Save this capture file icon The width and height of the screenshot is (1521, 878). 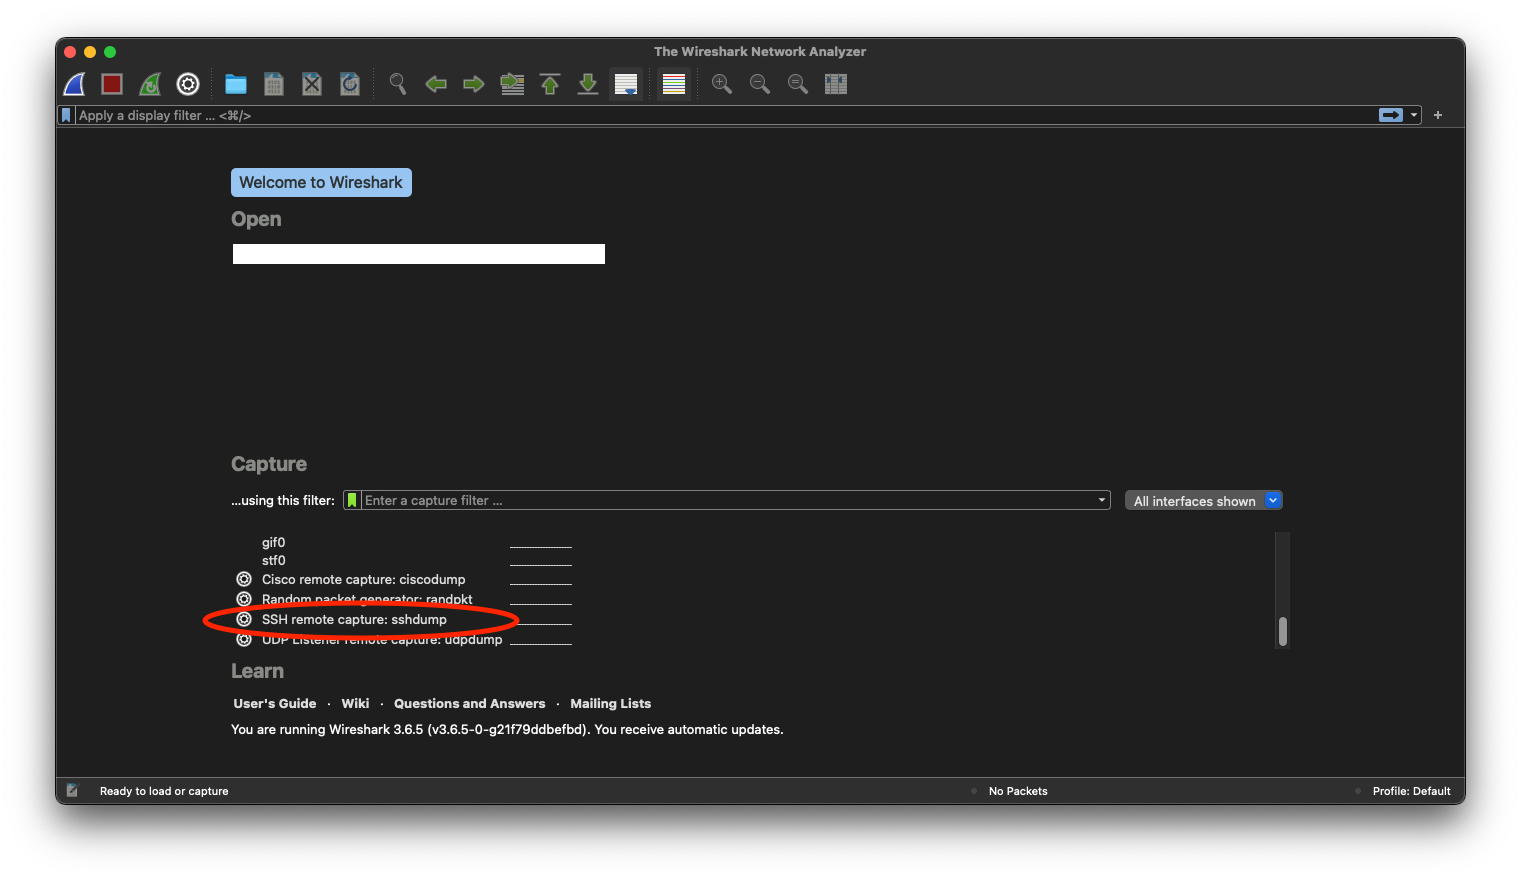pyautogui.click(x=274, y=84)
